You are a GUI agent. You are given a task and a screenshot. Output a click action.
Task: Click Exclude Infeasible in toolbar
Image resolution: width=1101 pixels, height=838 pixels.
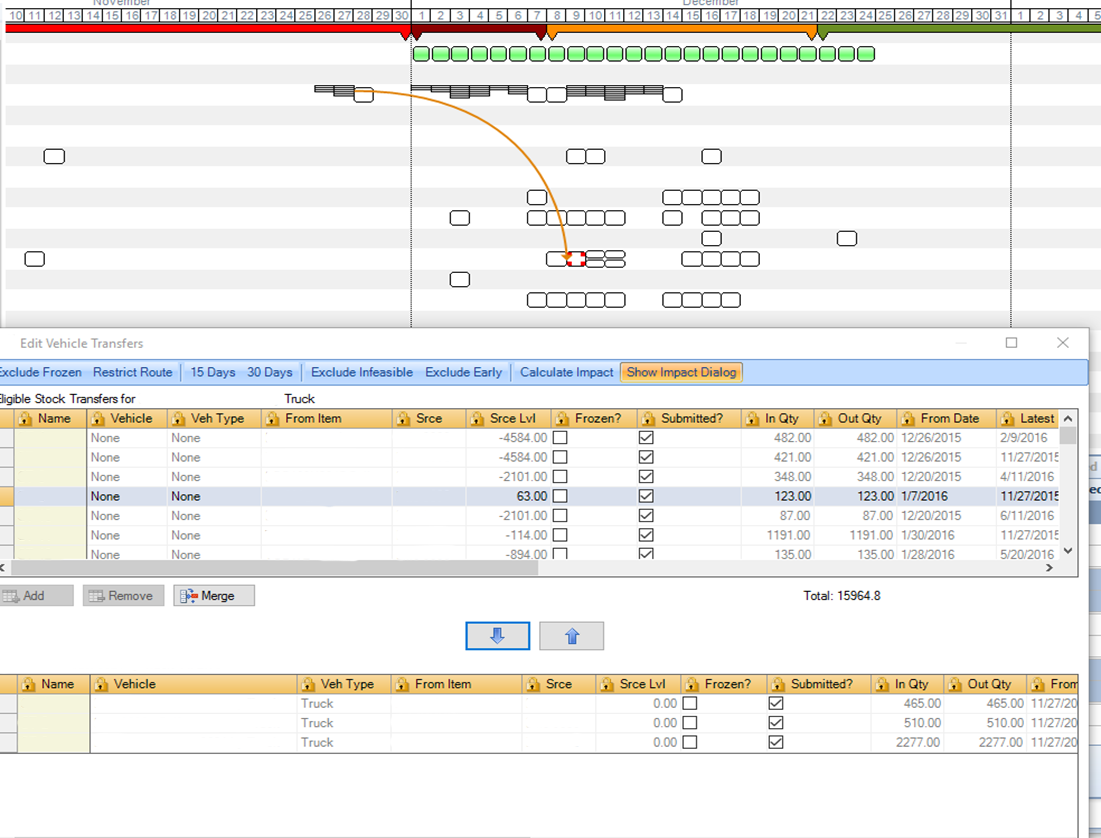362,372
